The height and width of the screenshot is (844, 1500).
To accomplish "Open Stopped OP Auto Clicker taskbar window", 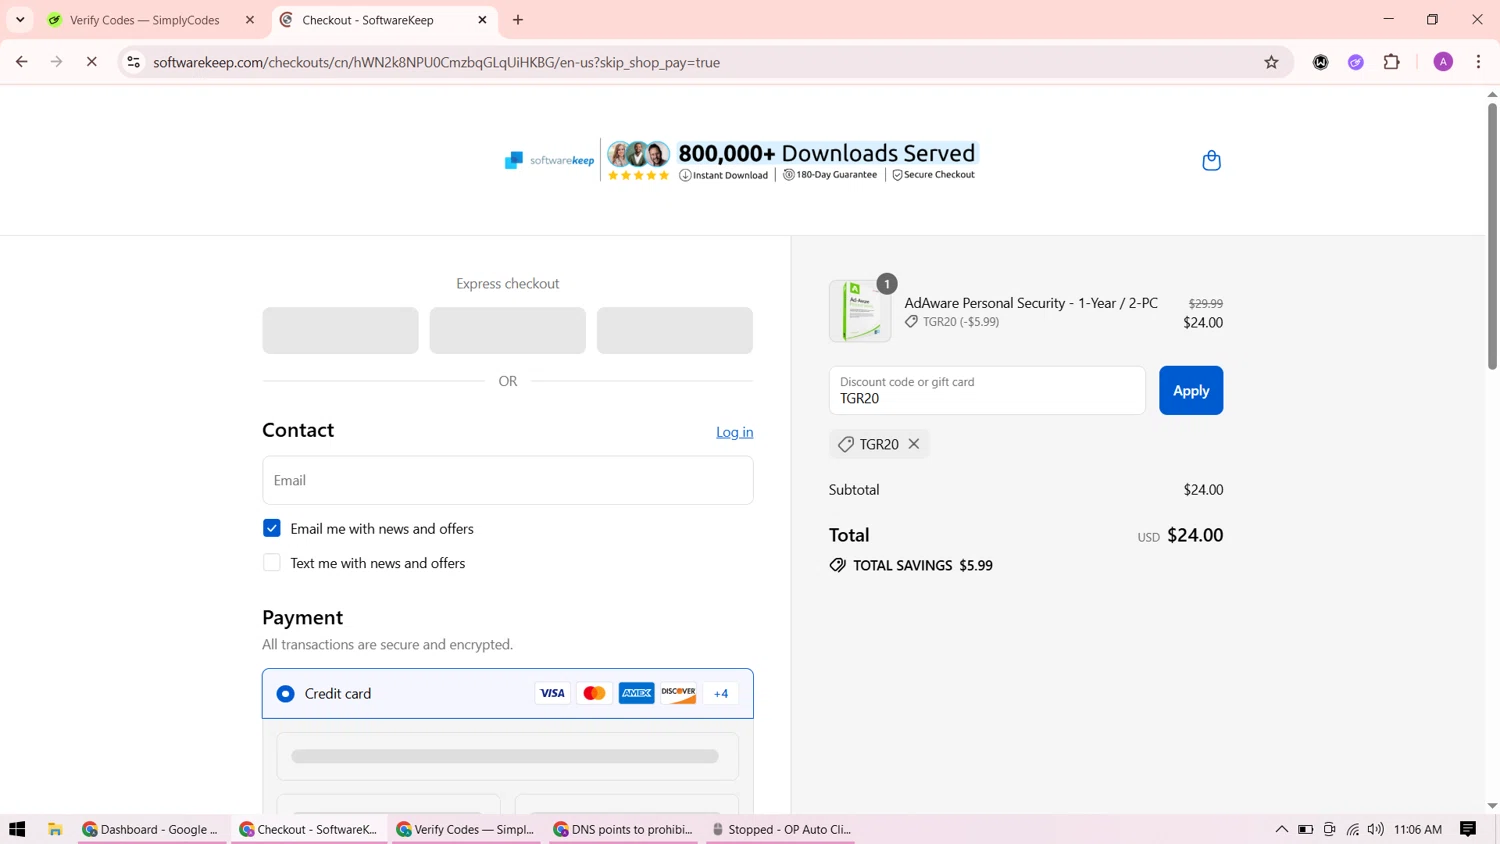I will (x=780, y=829).
